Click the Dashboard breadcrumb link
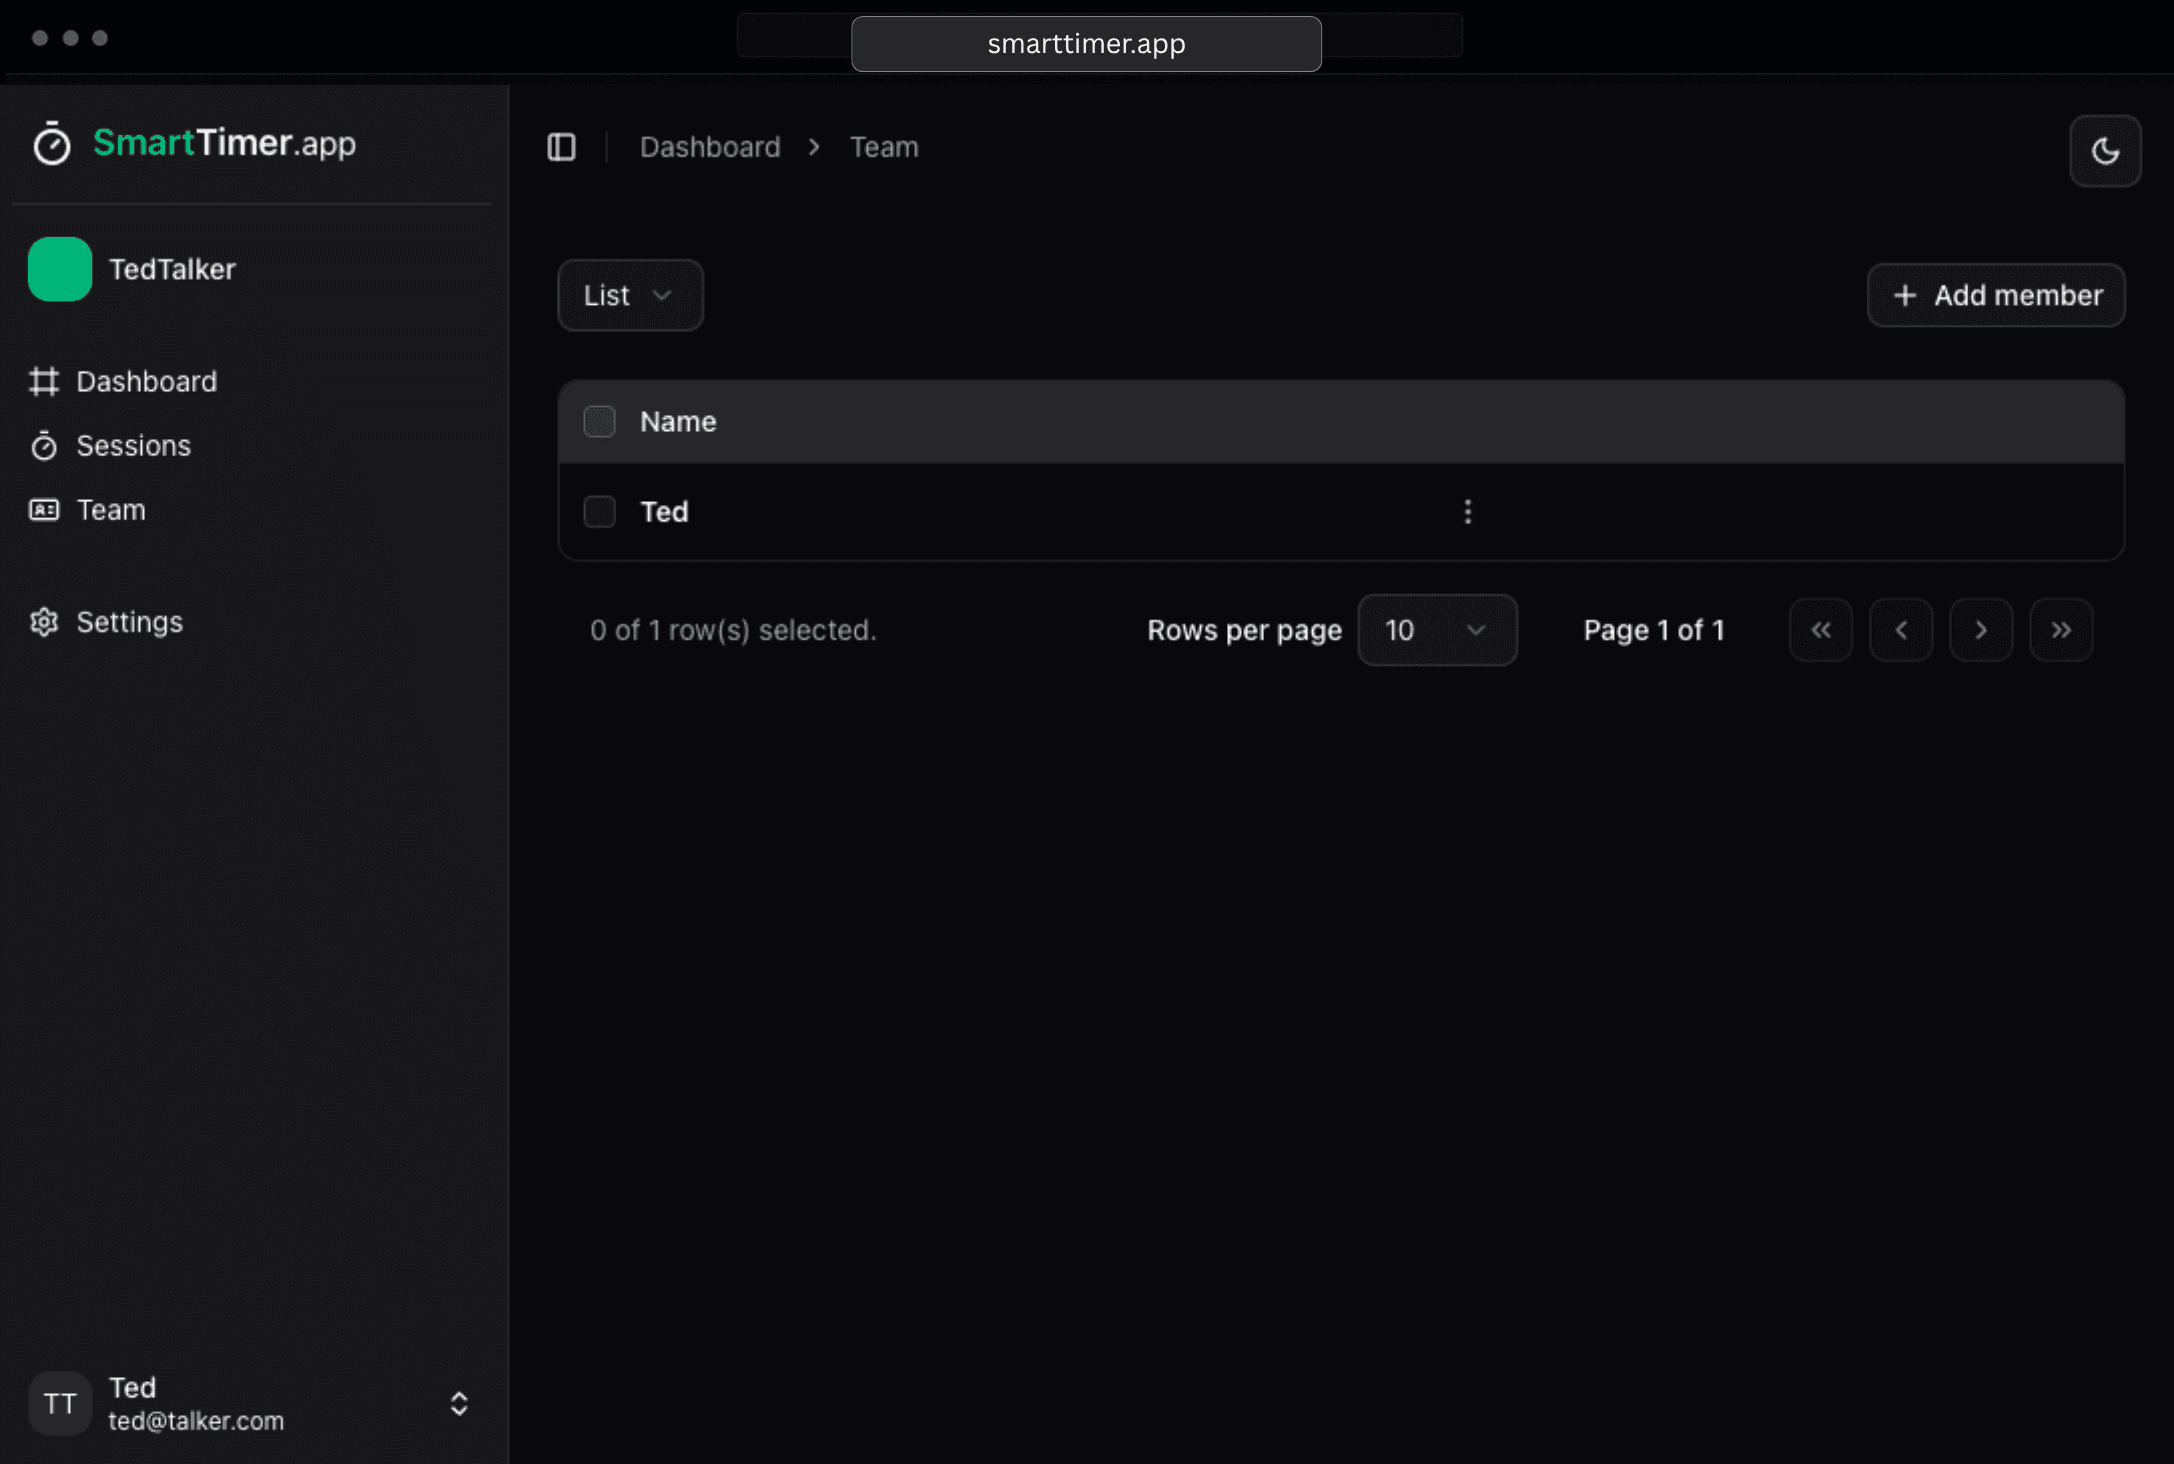Viewport: 2174px width, 1464px height. tap(709, 147)
